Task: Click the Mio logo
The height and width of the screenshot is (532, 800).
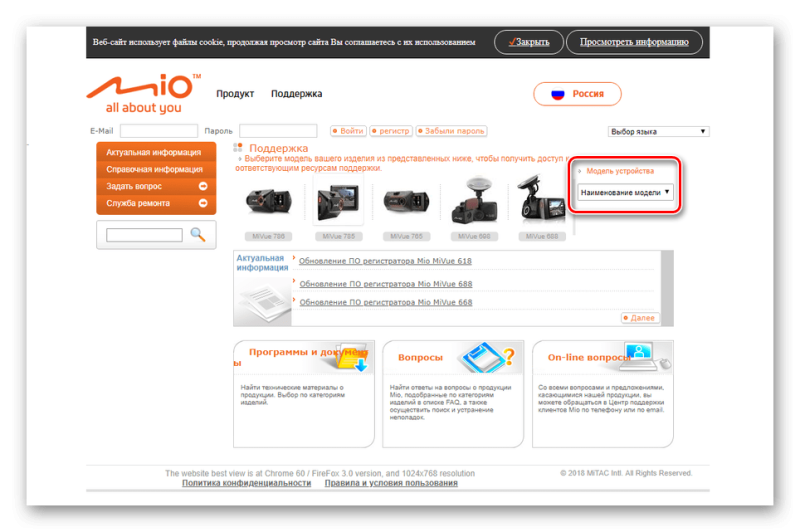Action: point(144,94)
